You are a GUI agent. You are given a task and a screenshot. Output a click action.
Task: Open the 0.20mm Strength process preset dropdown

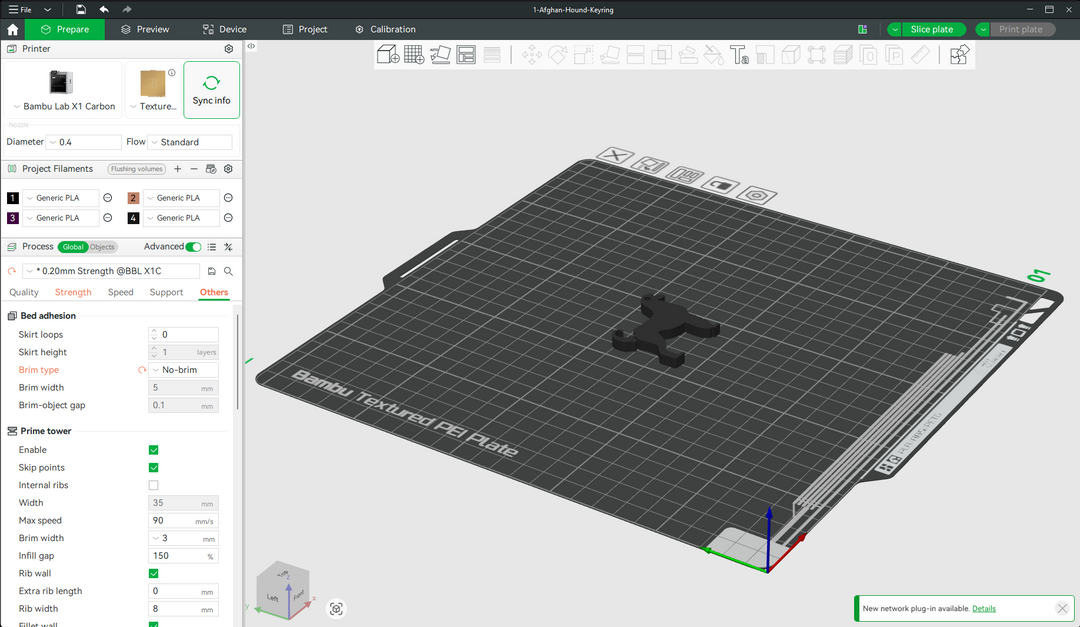point(110,270)
